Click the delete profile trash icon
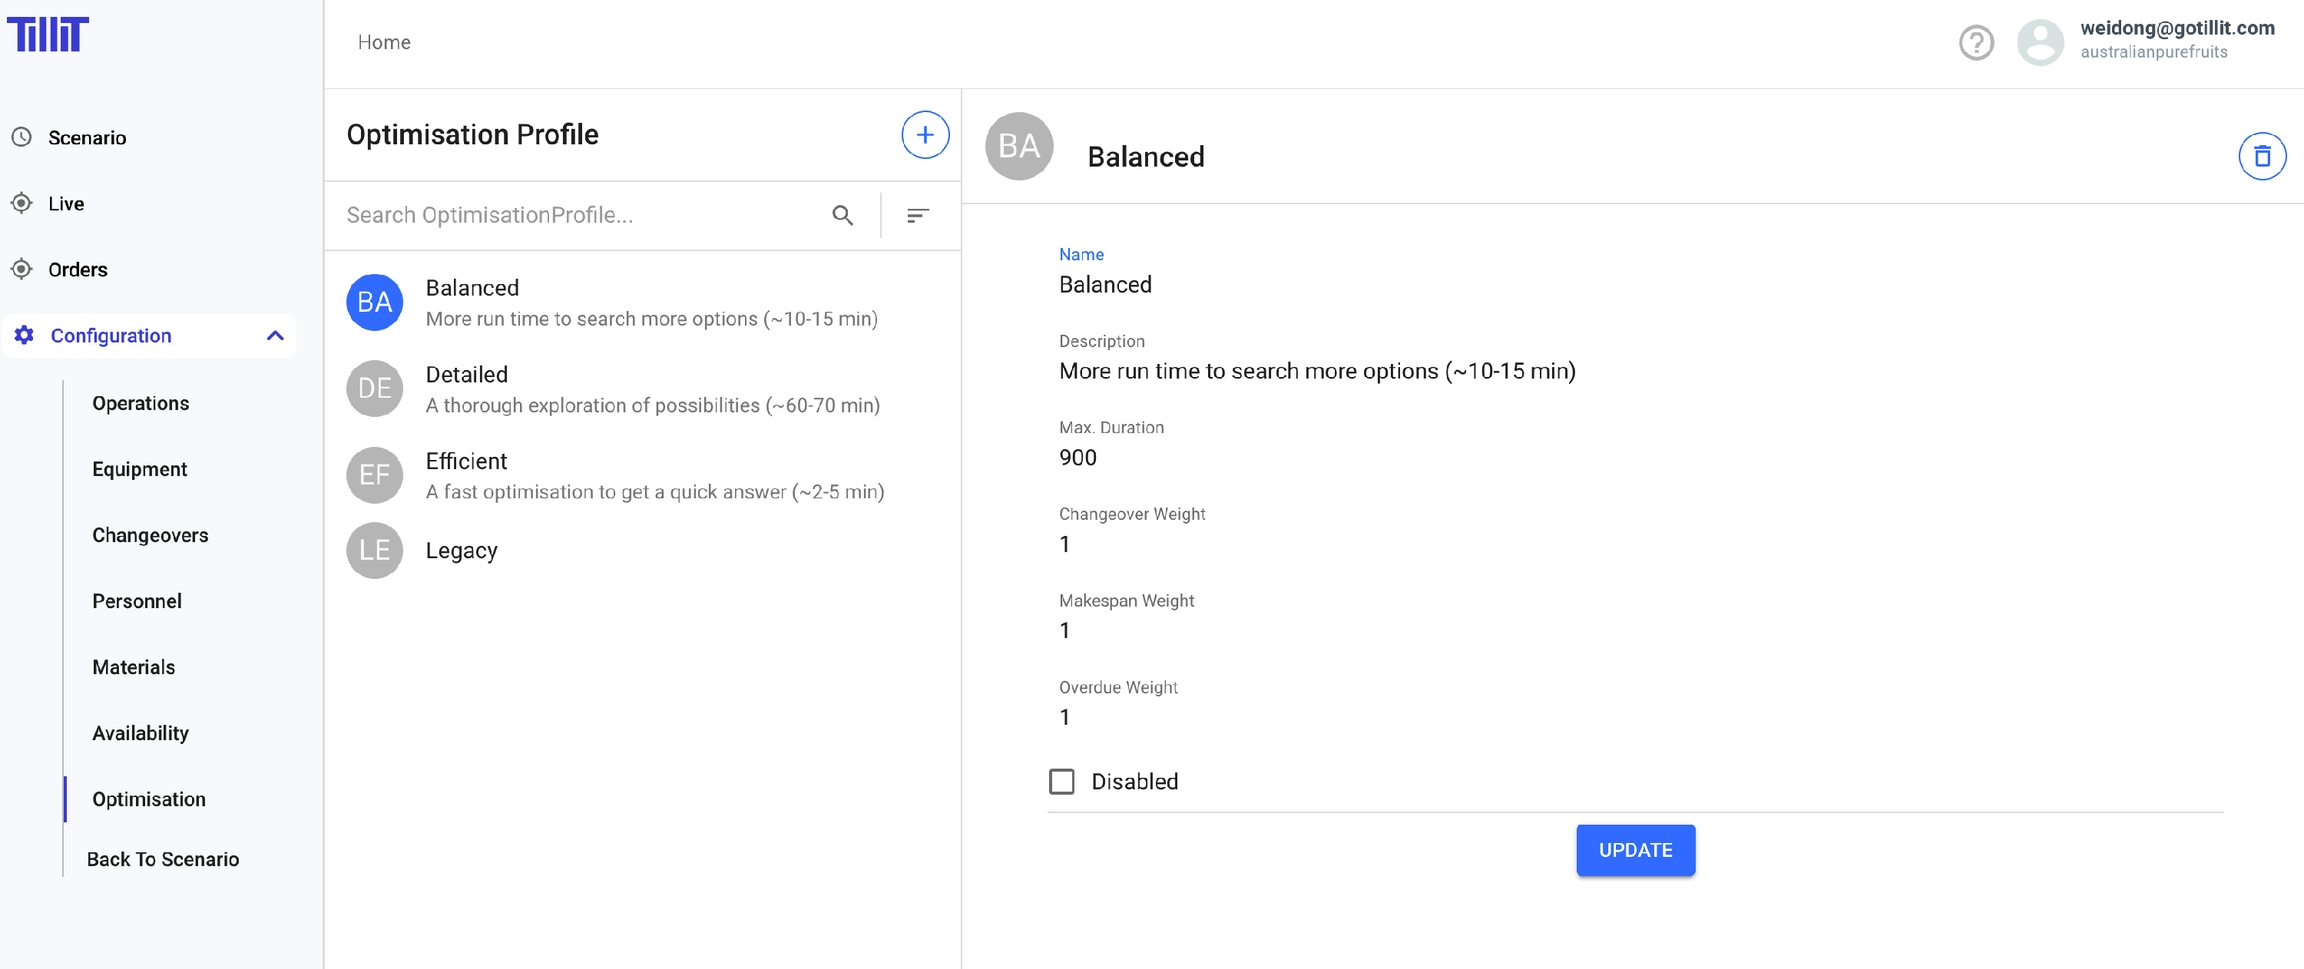2304x969 pixels. coord(2261,156)
